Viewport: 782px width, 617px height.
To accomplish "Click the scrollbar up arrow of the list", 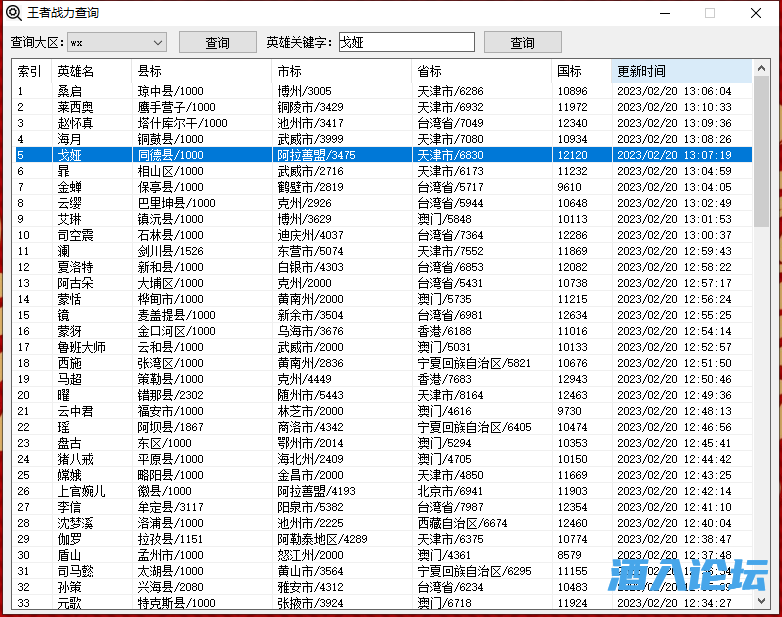I will click(x=761, y=69).
